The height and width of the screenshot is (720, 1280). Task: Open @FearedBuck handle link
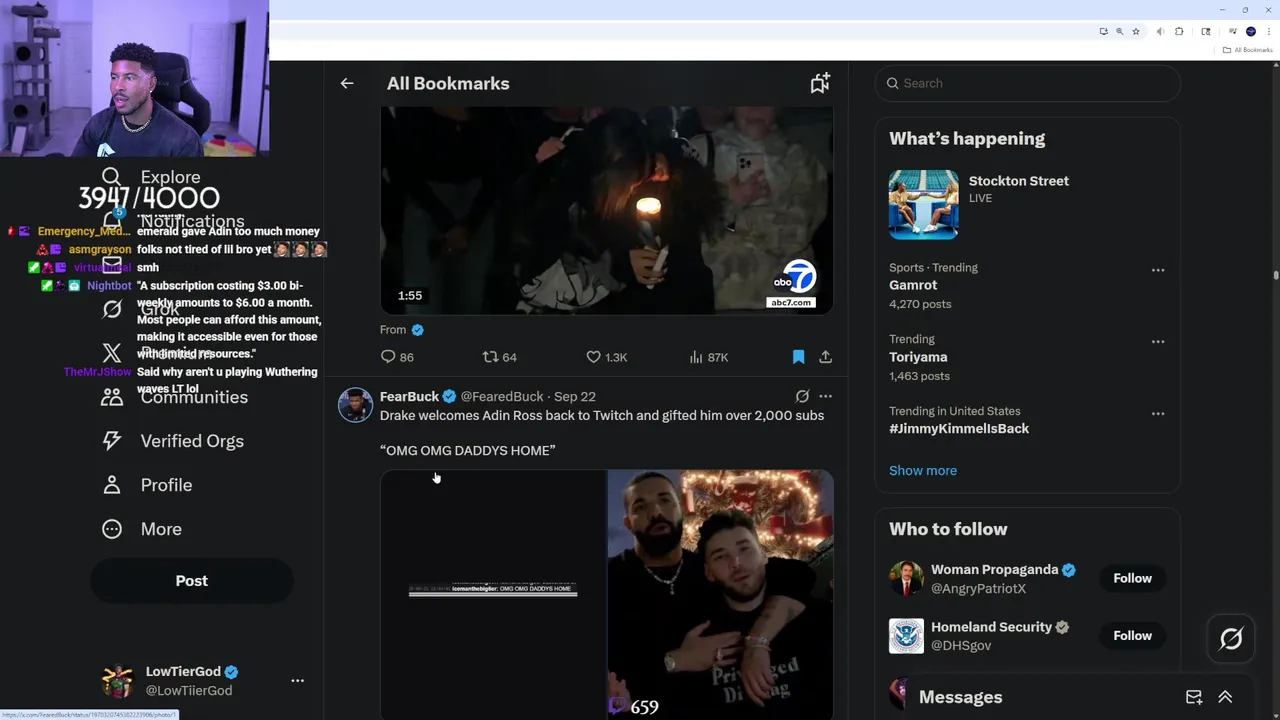(502, 397)
